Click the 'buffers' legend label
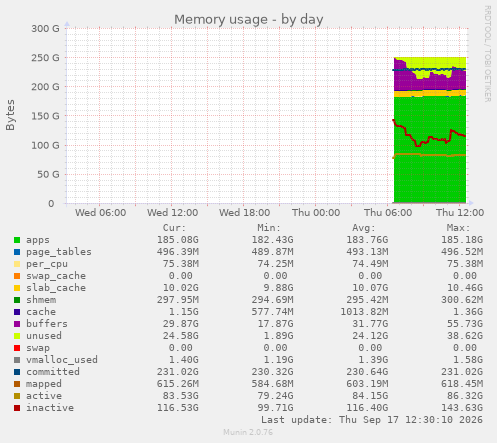 [47, 324]
